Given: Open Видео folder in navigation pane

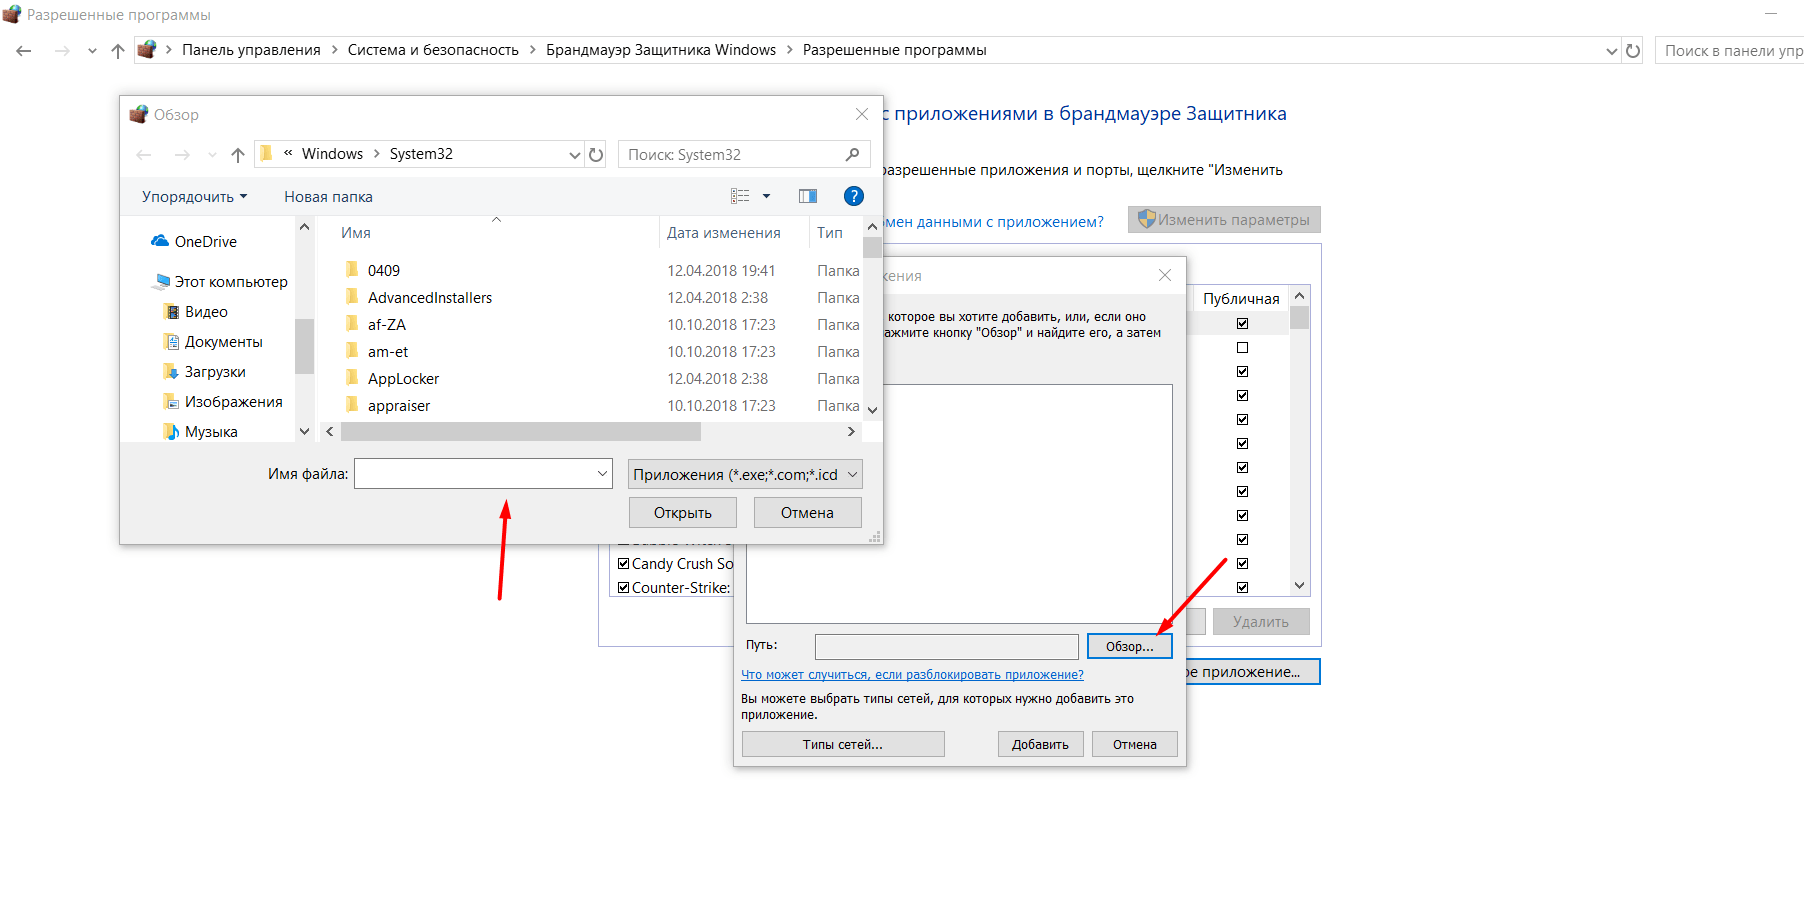Looking at the screenshot, I should click(x=196, y=312).
